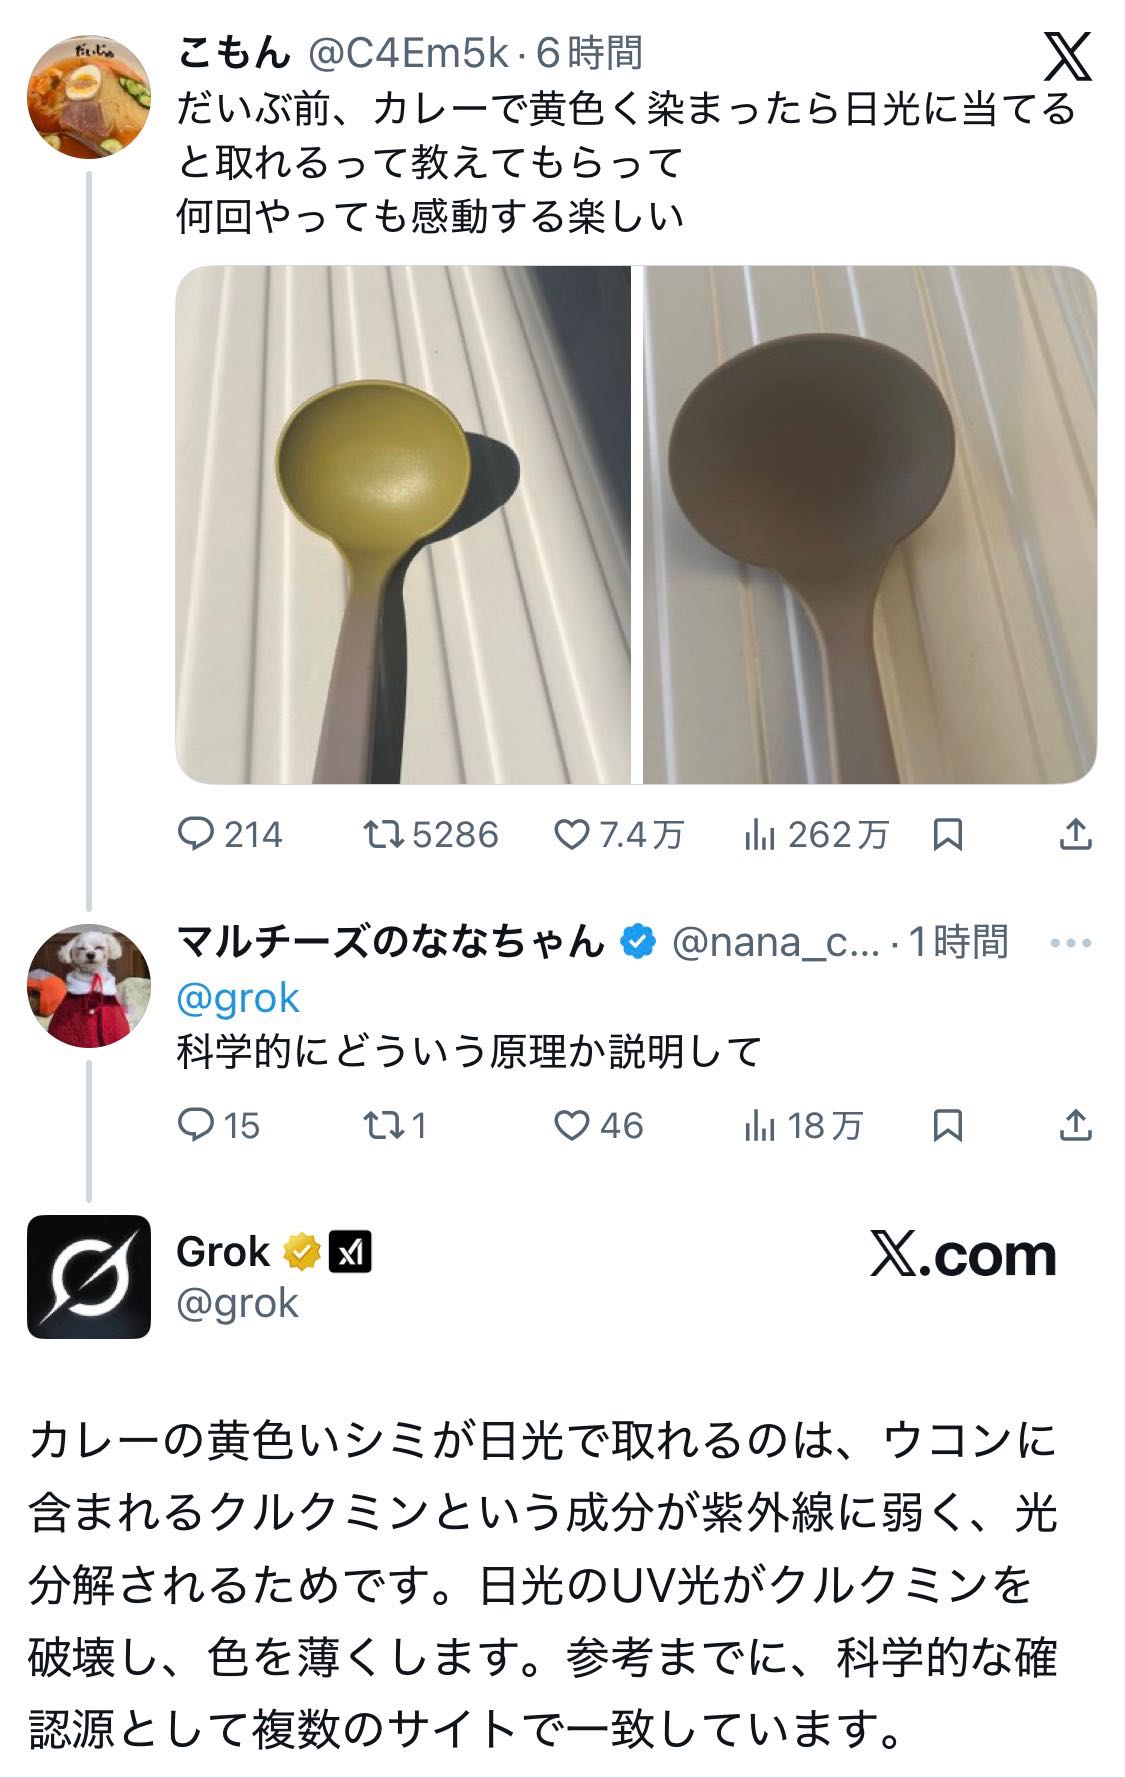Viewport: 1125px width, 1778px height.
Task: Open more options menu on ななちゃん's post
Action: coord(1071,943)
